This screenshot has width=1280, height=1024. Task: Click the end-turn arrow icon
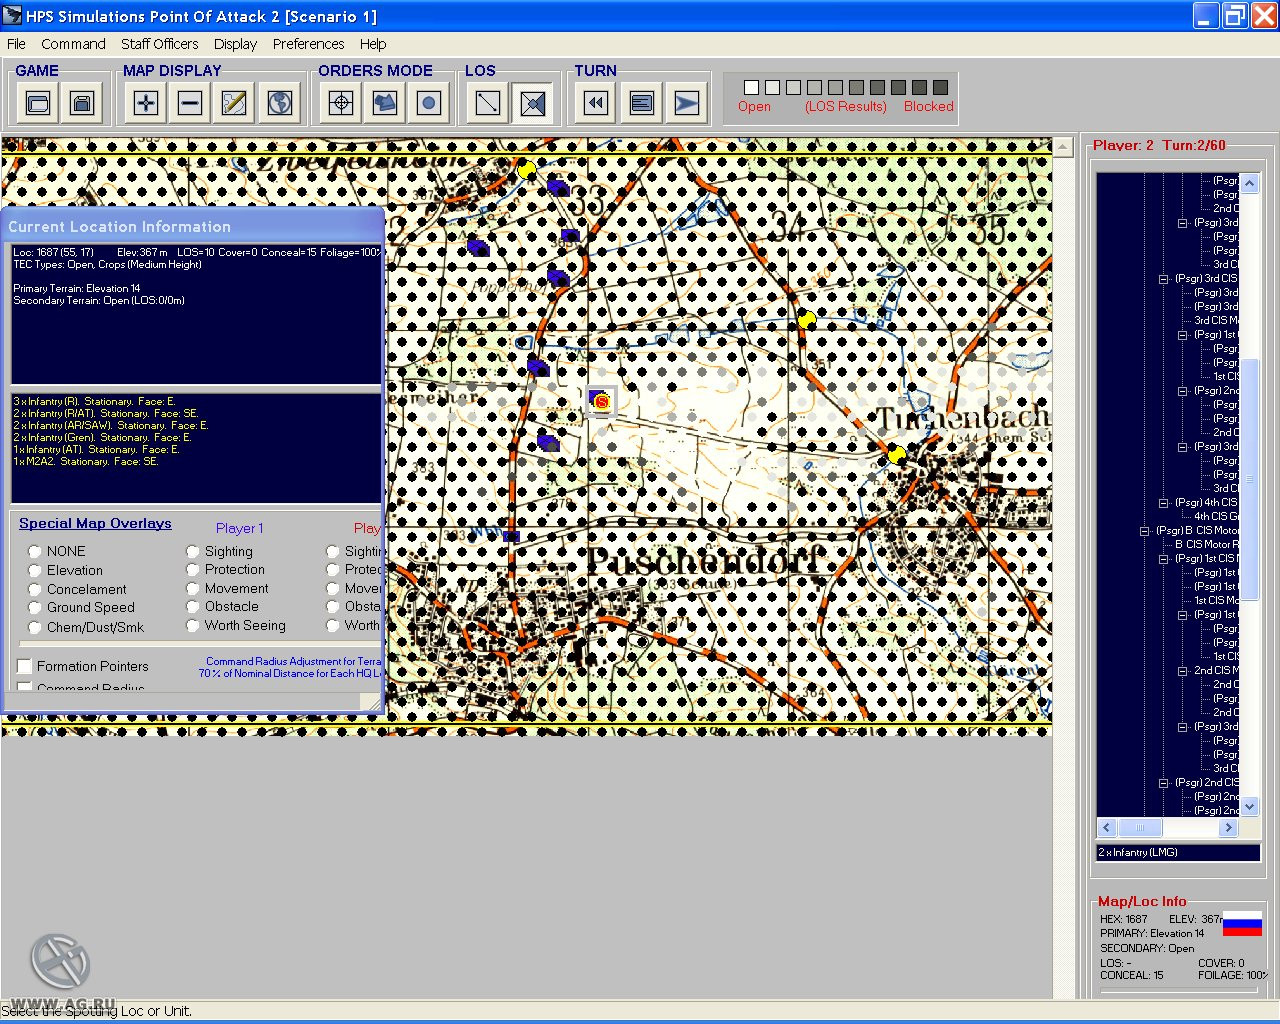coord(687,102)
